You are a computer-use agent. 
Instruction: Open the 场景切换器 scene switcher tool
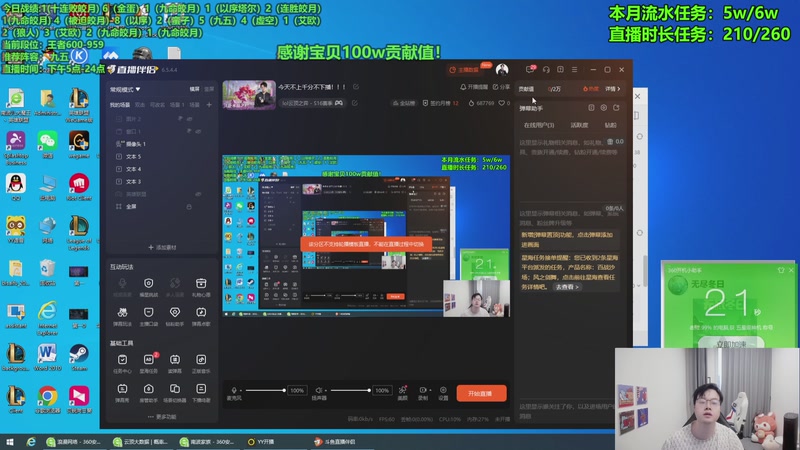(174, 392)
